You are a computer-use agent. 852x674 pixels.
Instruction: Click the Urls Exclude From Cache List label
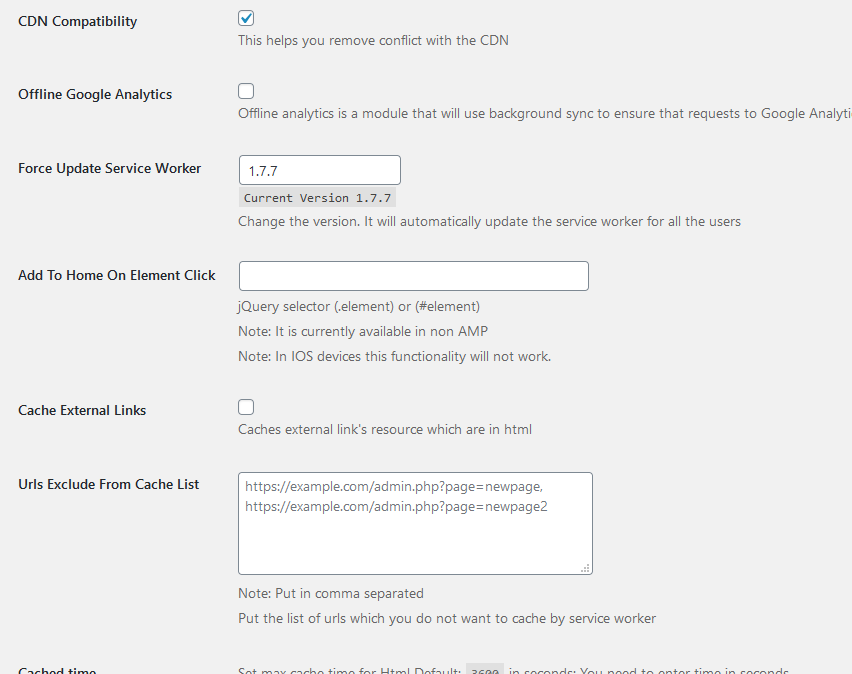click(109, 484)
